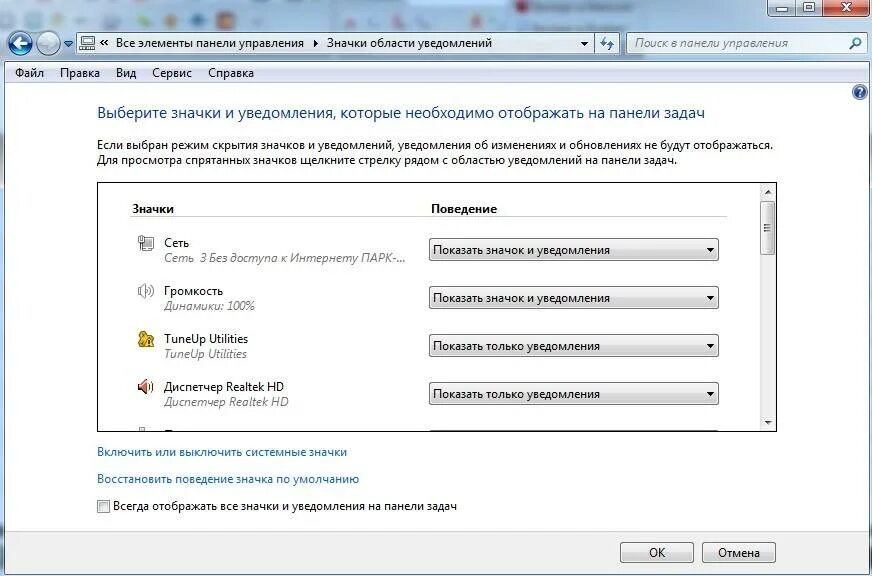Click the Диспетчер Realtek HD icon
Image resolution: width=872 pixels, height=576 pixels.
(145, 386)
